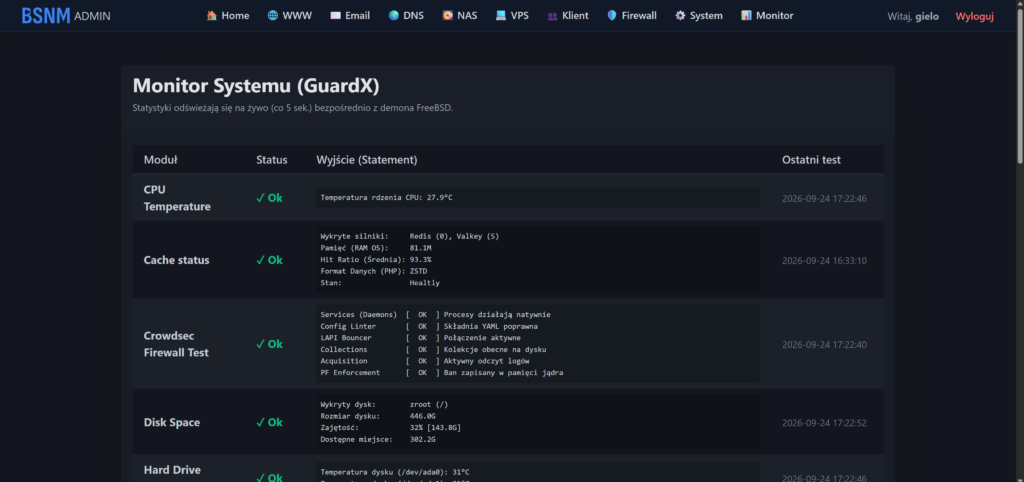Click the people icon beside Klient
1024x482 pixels.
coord(552,16)
